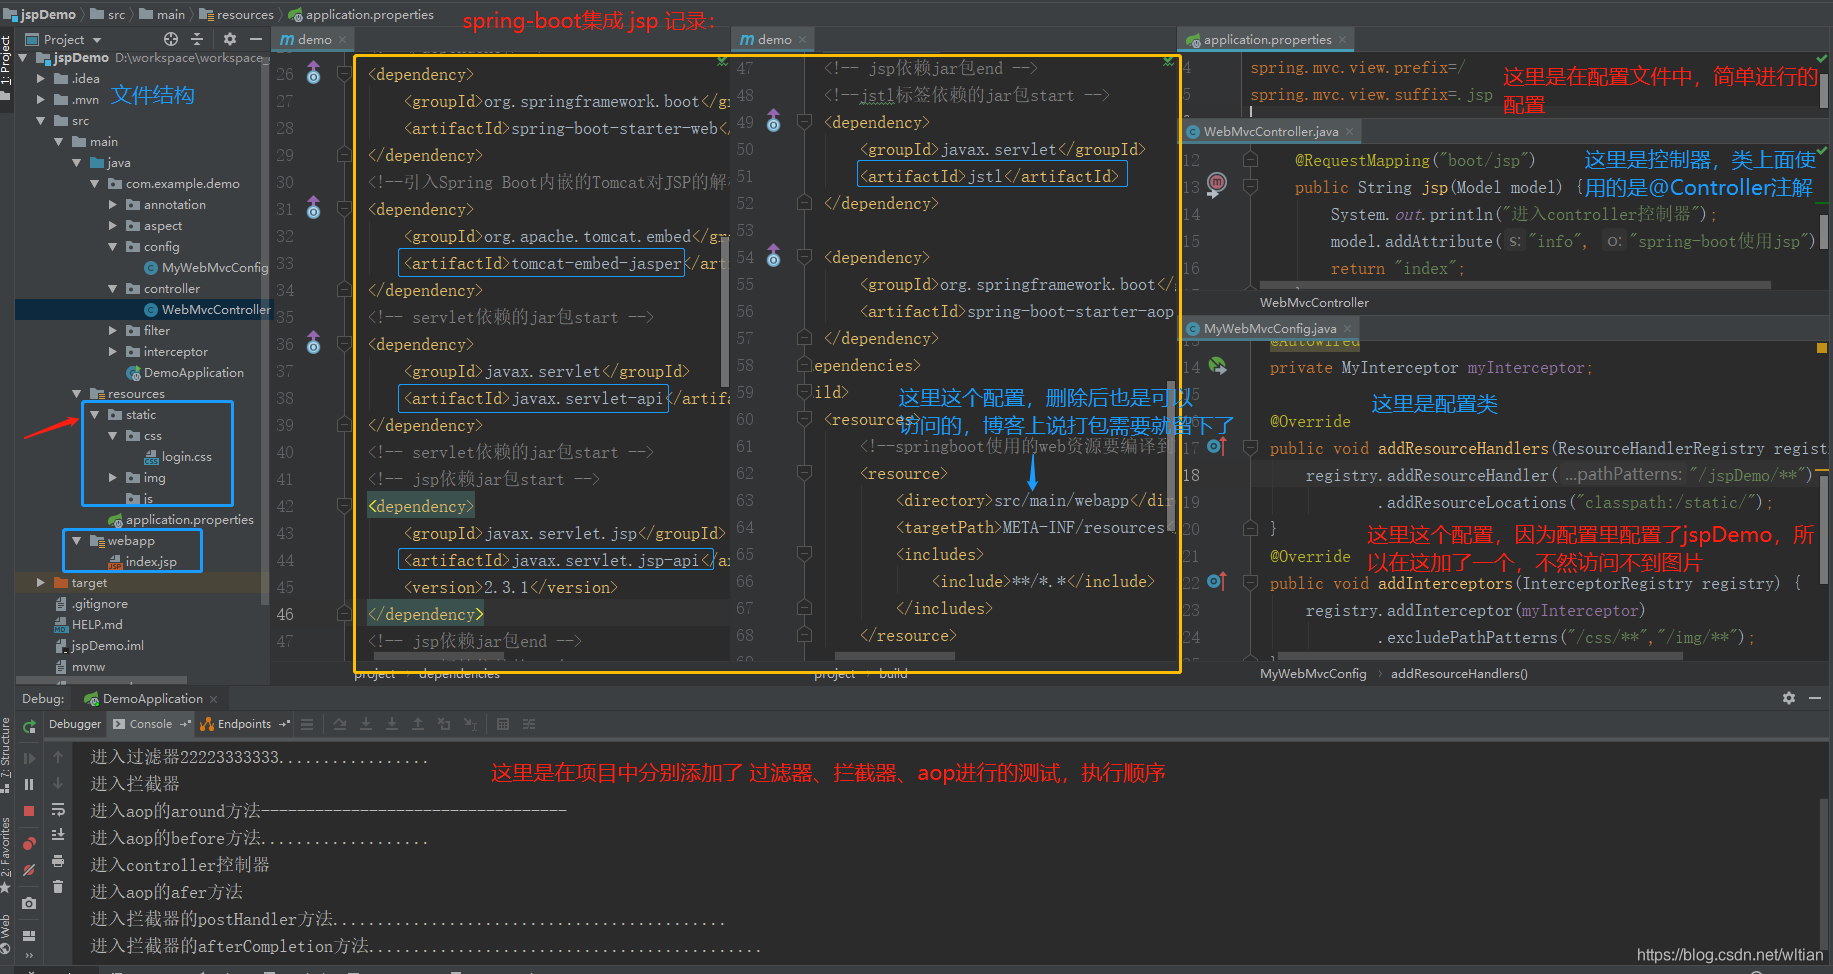Take a thread dump via camera icon

(29, 903)
